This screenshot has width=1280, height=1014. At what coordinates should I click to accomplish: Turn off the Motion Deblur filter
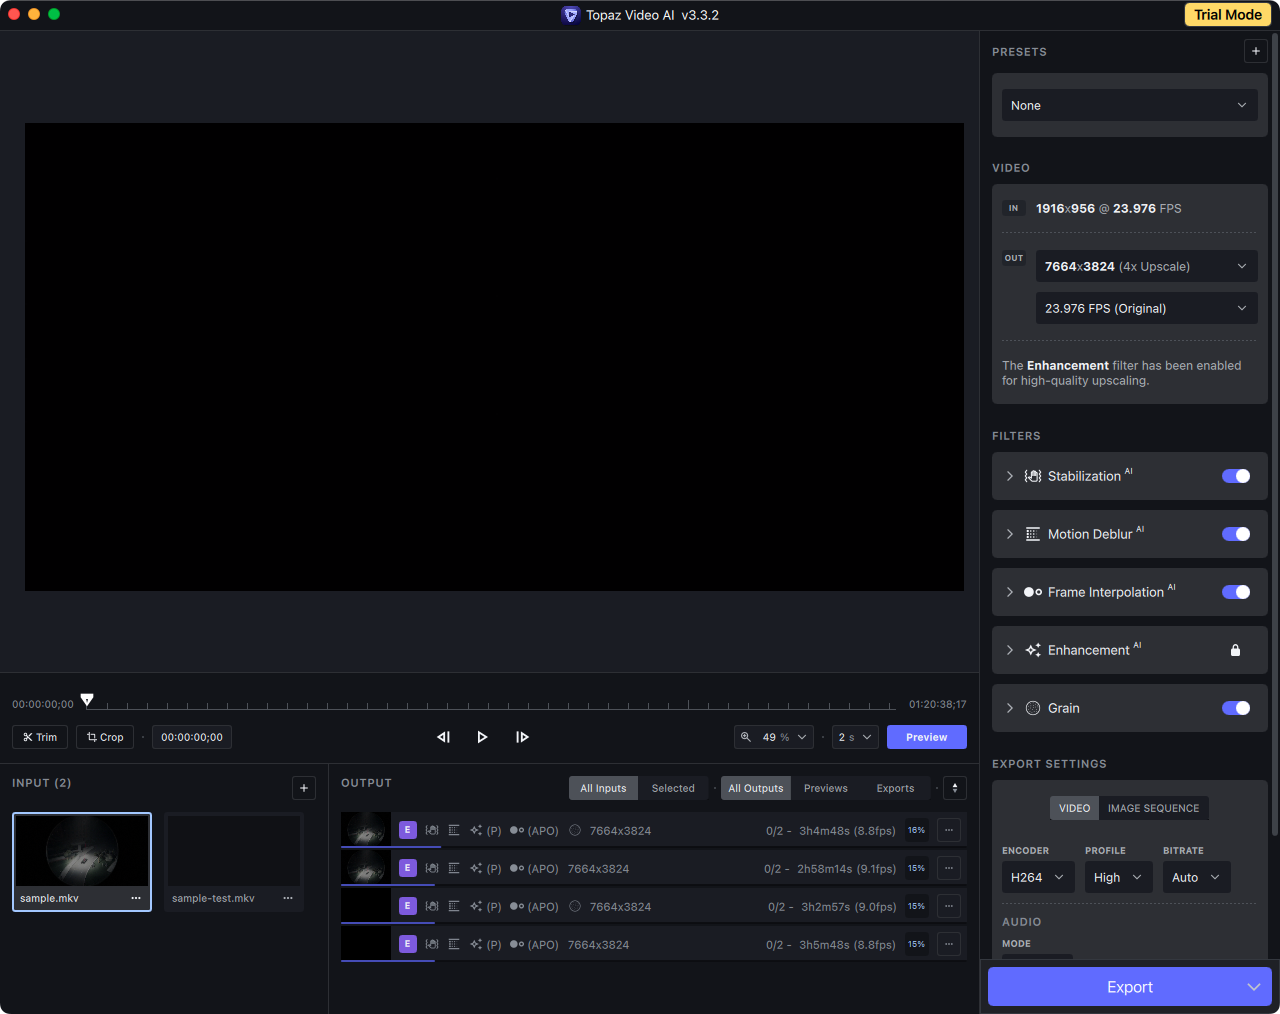pyautogui.click(x=1236, y=534)
